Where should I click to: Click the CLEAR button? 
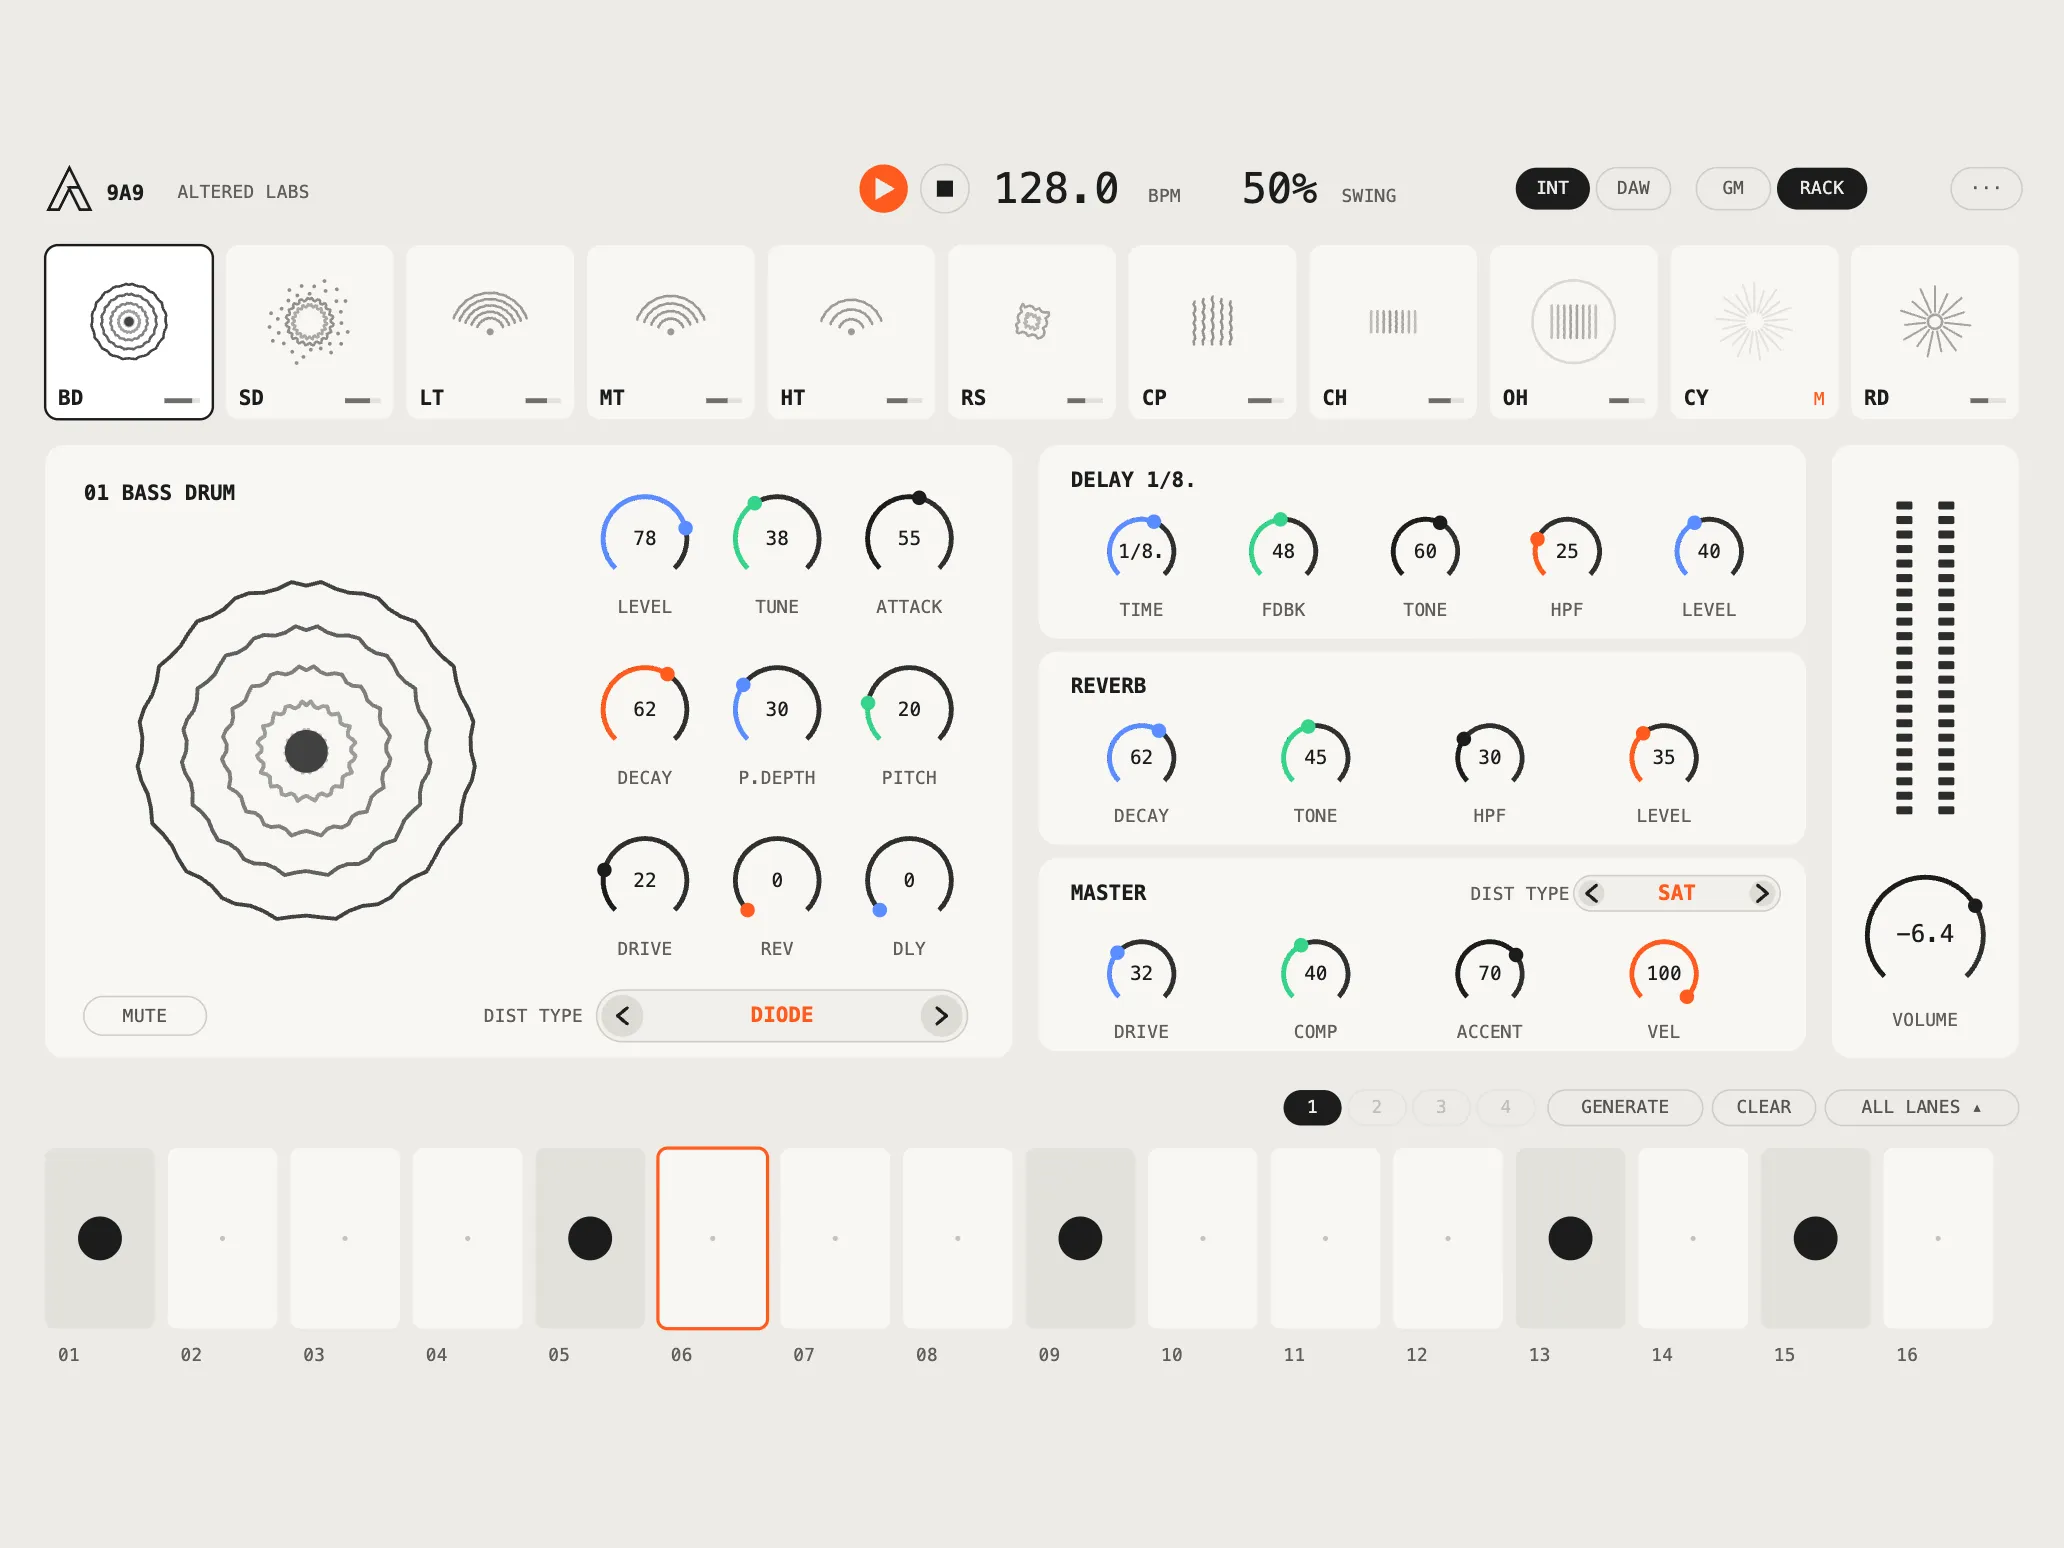[1764, 1107]
